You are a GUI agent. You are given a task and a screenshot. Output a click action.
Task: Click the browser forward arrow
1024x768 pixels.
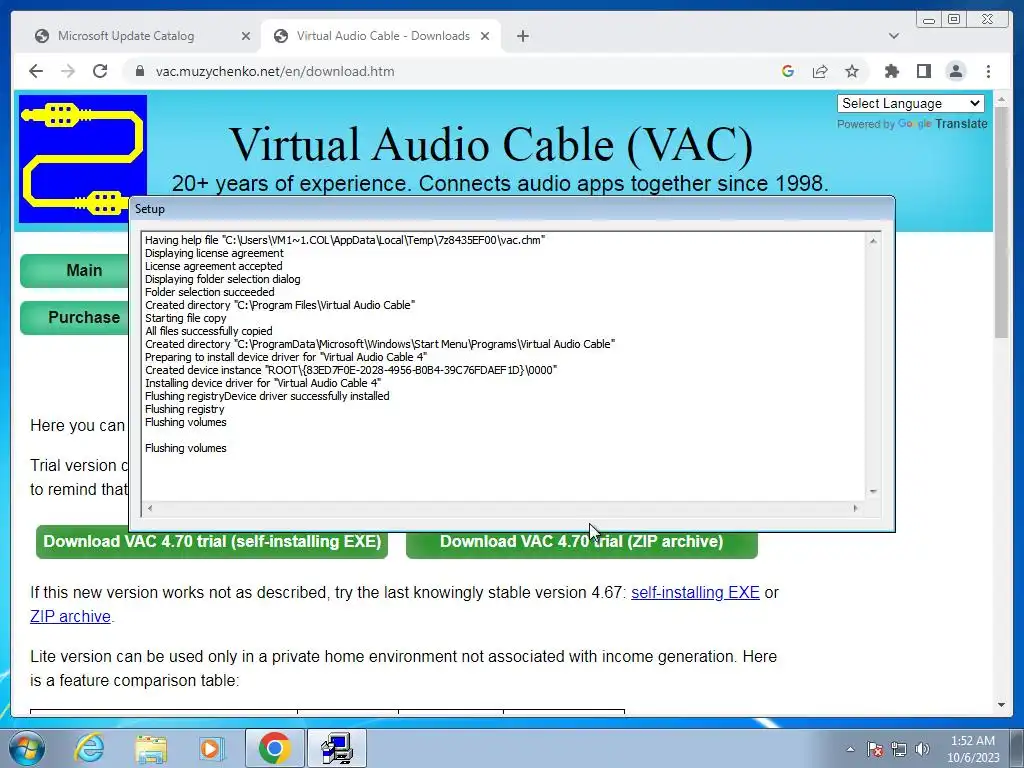coord(68,71)
